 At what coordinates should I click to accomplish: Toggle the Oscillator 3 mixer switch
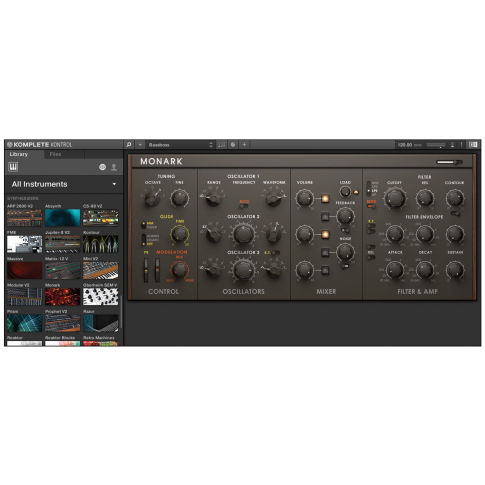[x=325, y=270]
